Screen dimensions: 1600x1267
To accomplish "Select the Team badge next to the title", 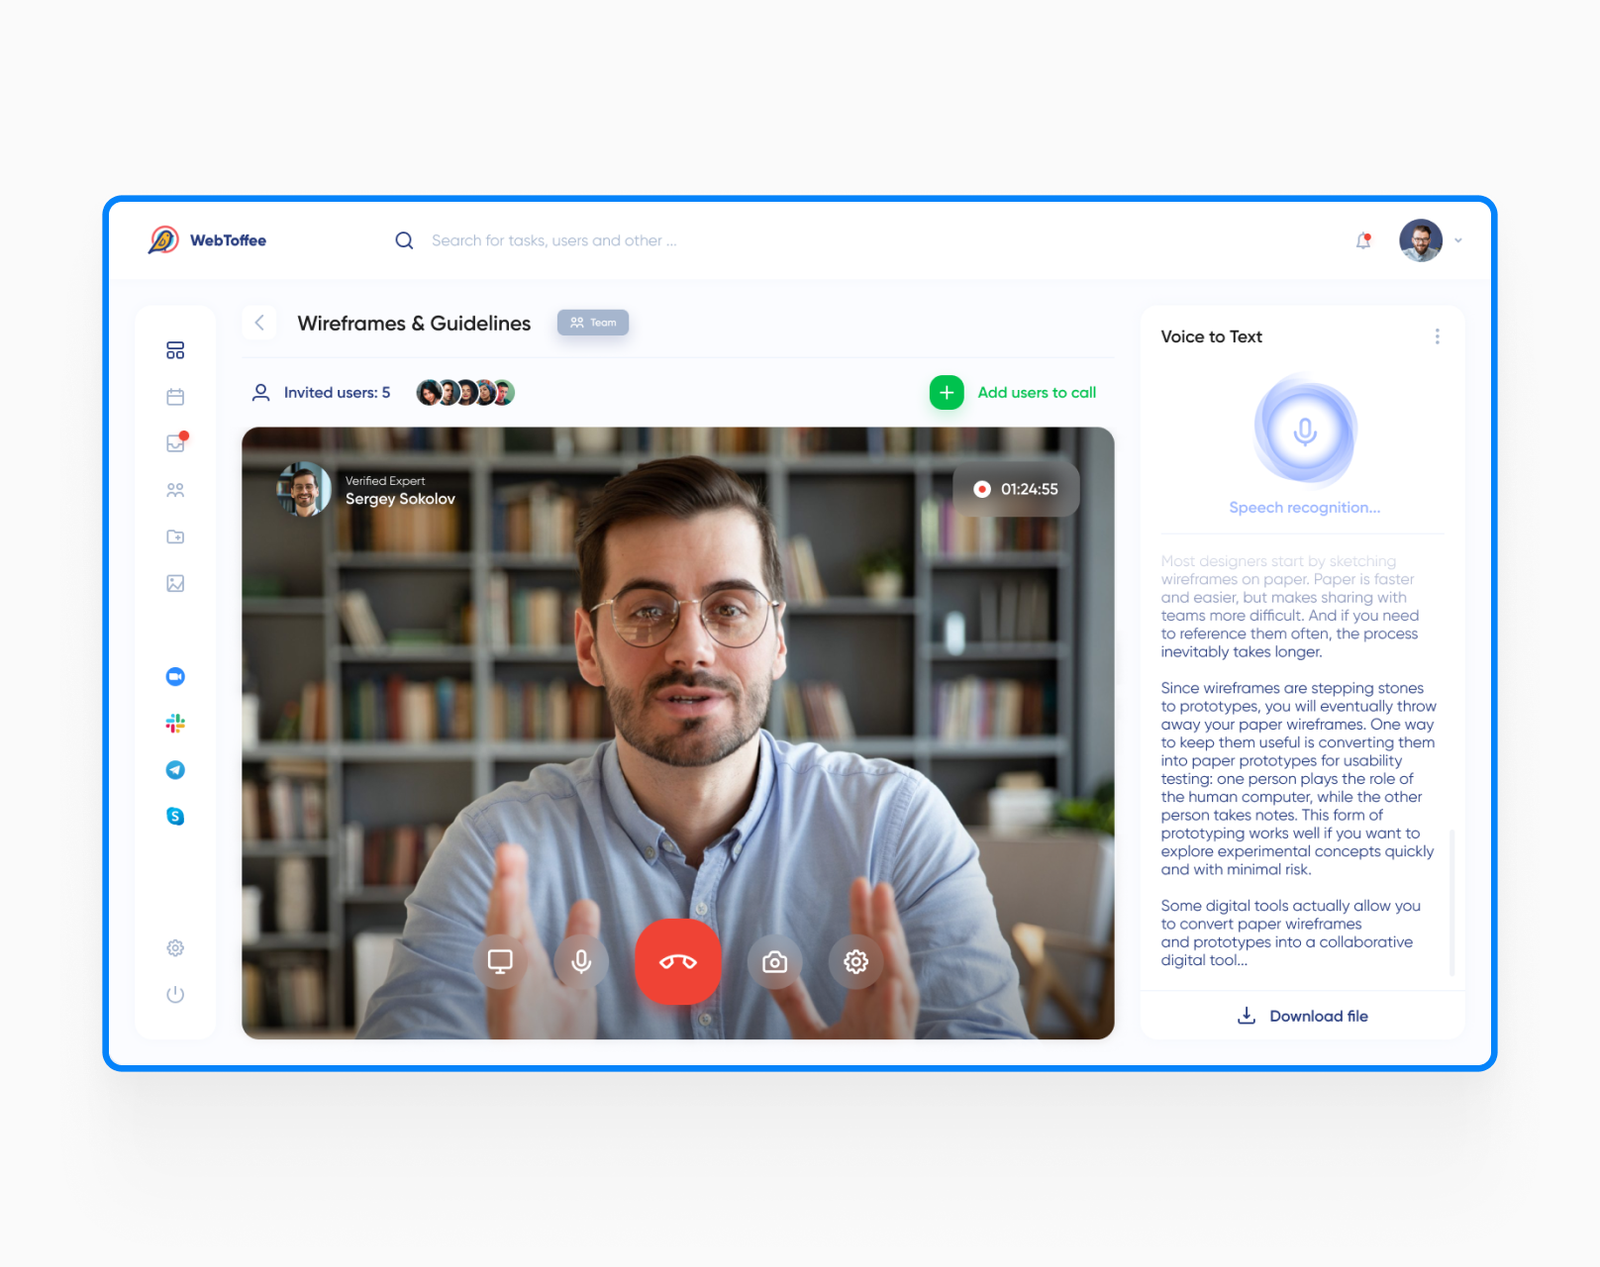I will tap(592, 322).
